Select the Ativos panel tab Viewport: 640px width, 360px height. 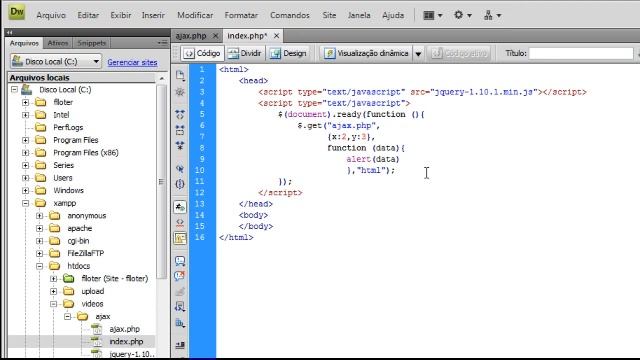click(x=58, y=43)
